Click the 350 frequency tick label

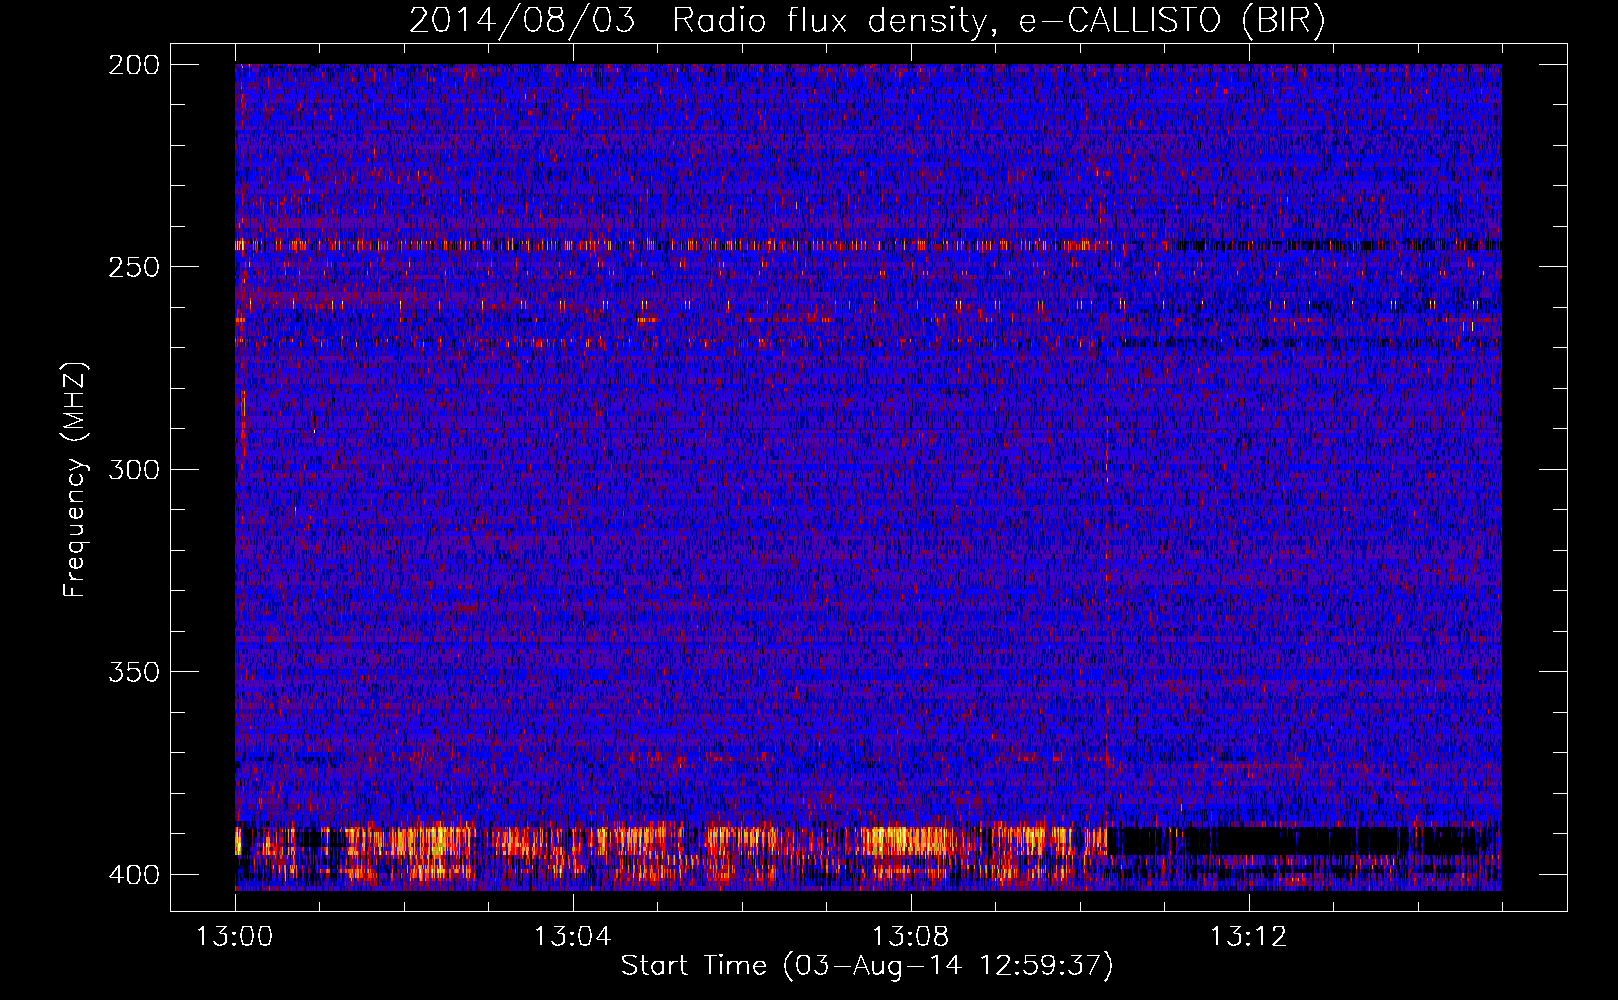point(133,671)
